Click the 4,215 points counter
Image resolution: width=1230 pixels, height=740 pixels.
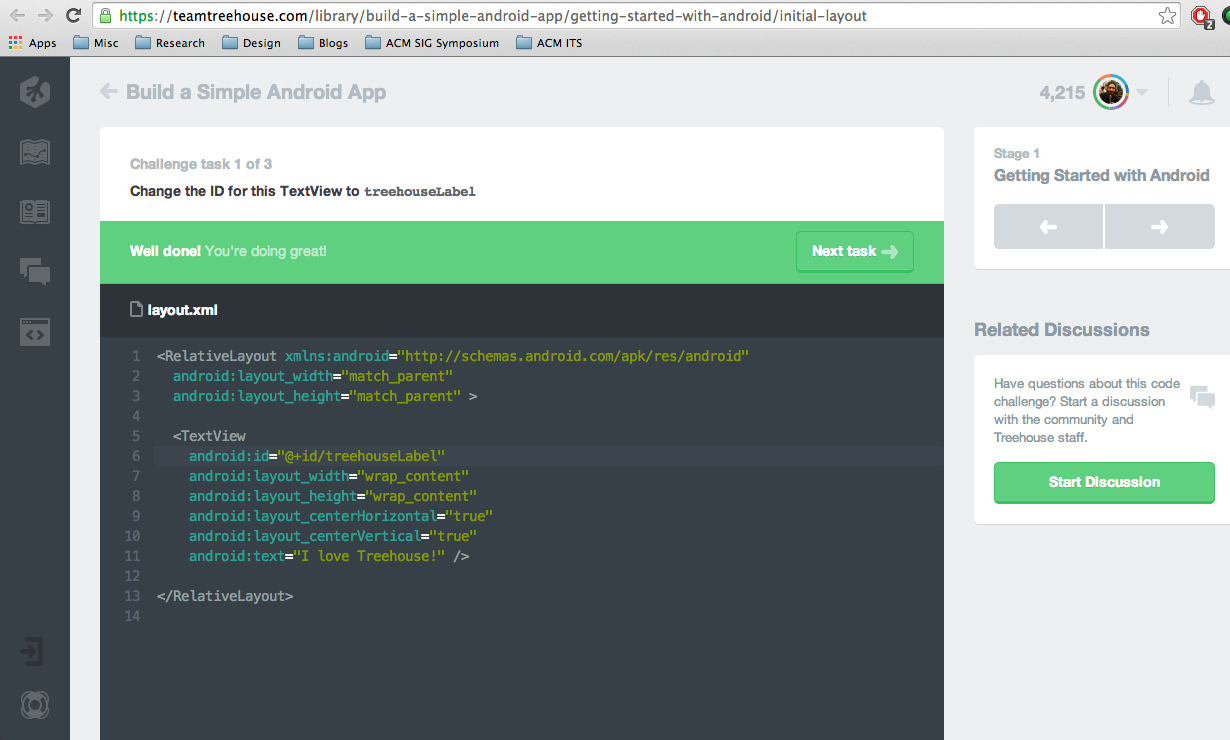1062,93
